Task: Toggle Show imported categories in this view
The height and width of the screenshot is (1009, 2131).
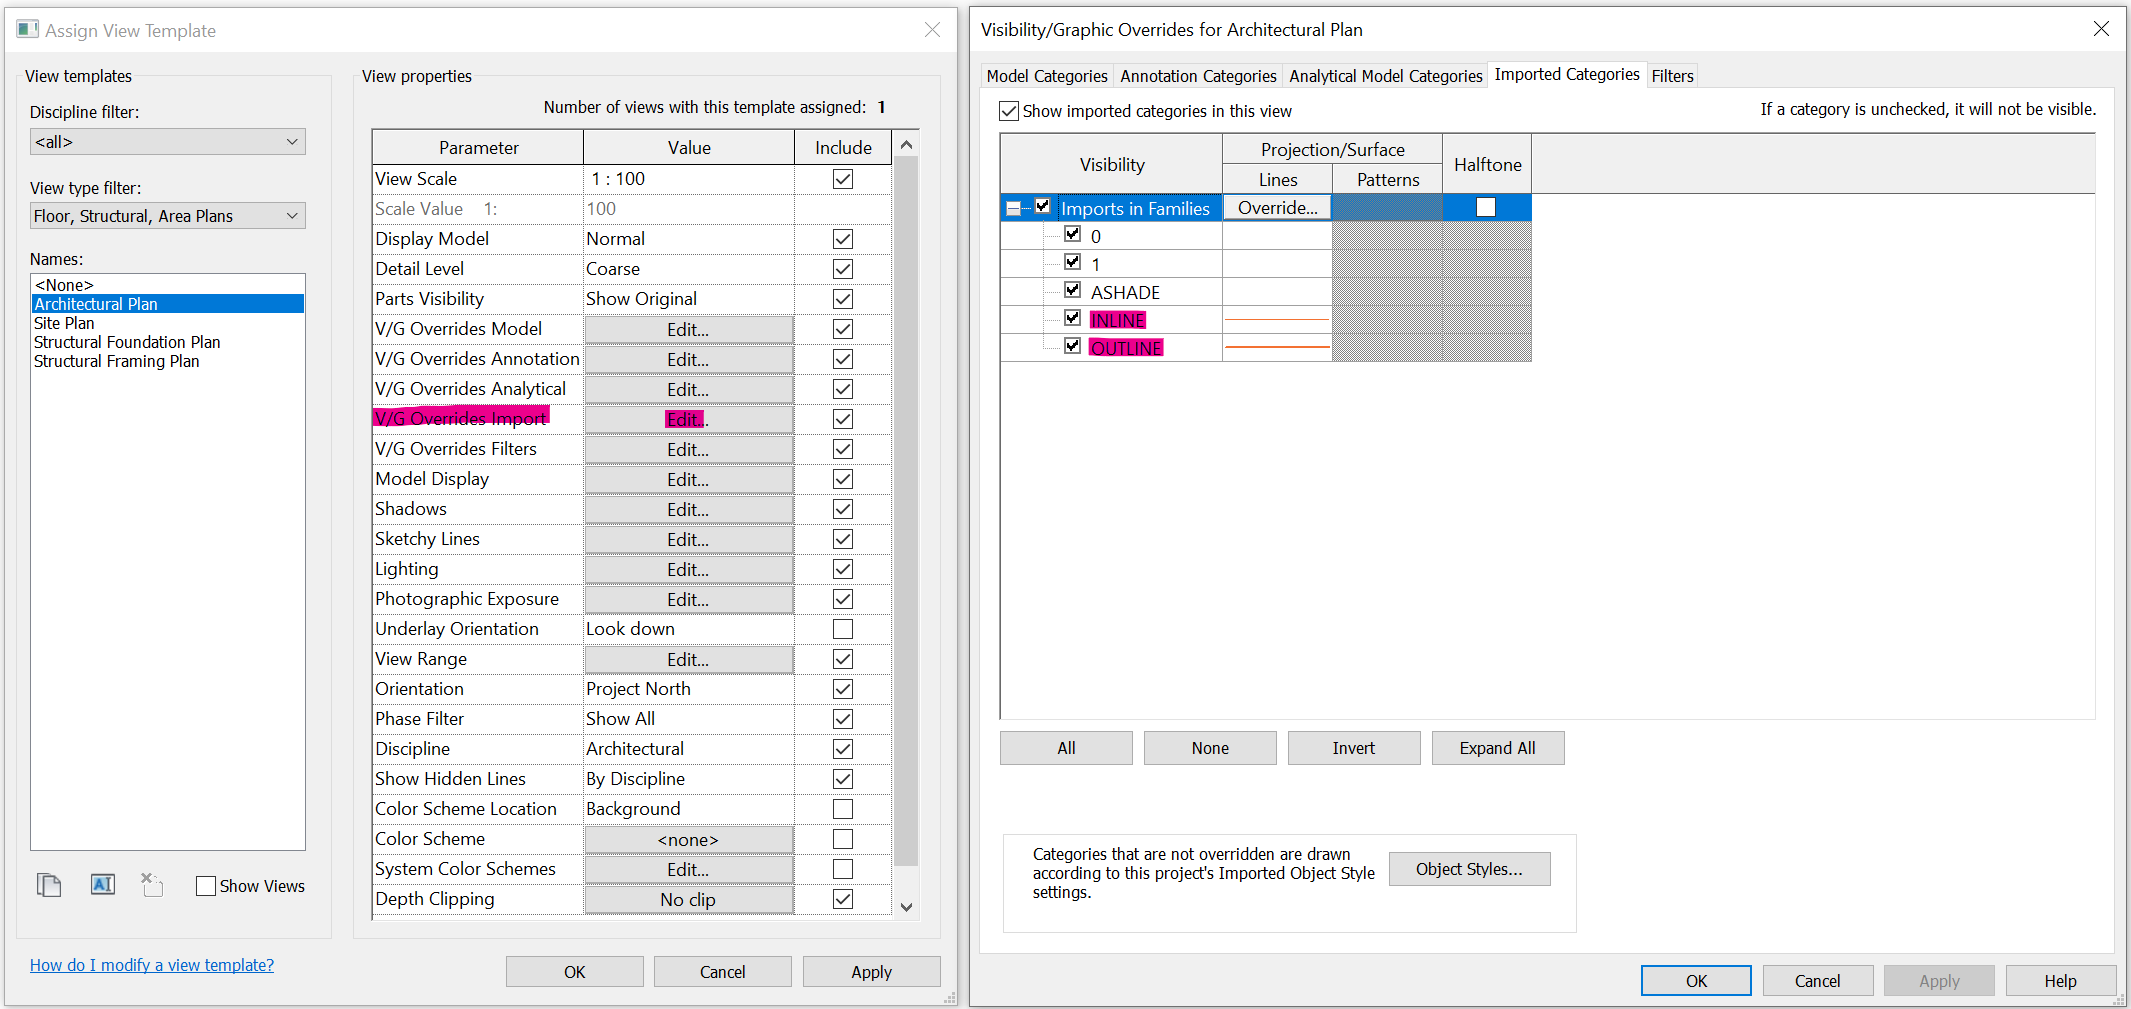Action: 1009,111
